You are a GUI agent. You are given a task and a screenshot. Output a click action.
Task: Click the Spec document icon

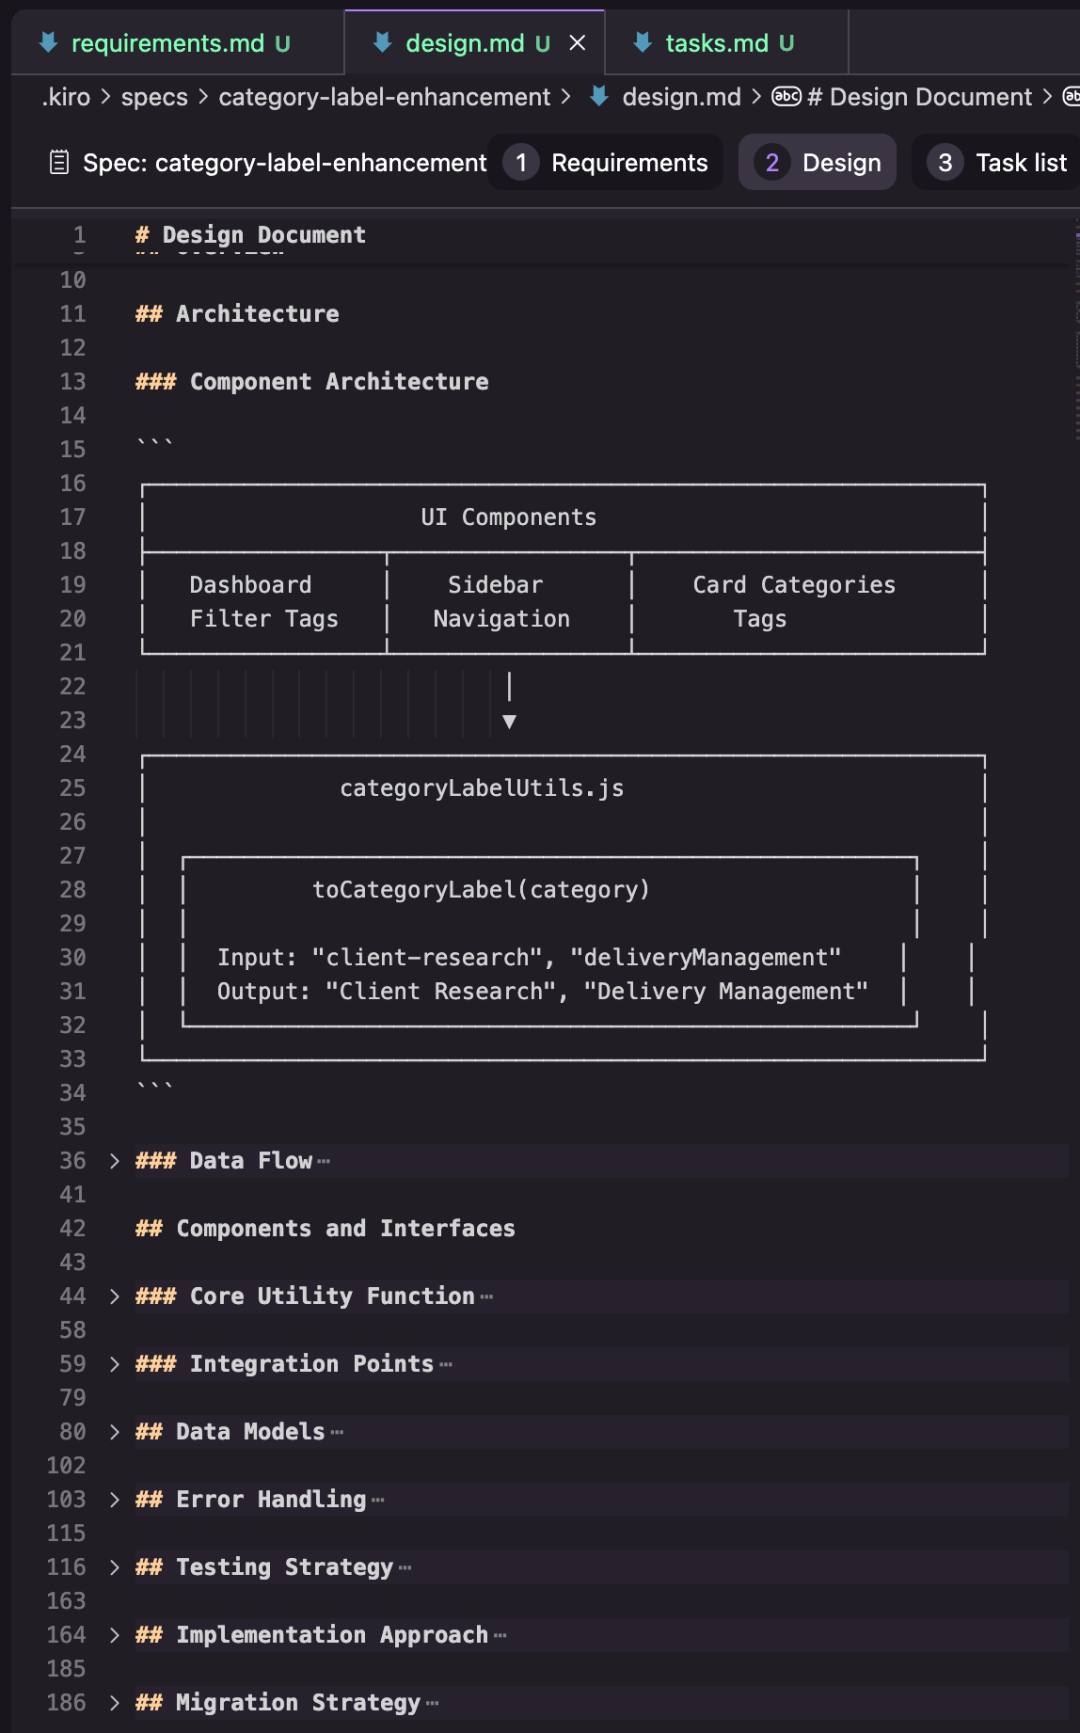click(59, 162)
